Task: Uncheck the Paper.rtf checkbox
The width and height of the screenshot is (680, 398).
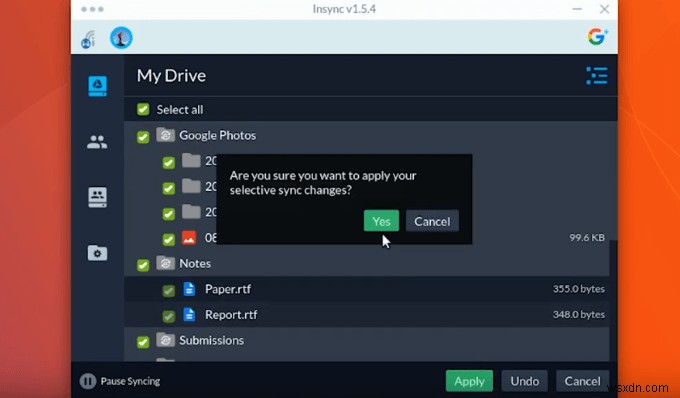Action: pos(169,290)
